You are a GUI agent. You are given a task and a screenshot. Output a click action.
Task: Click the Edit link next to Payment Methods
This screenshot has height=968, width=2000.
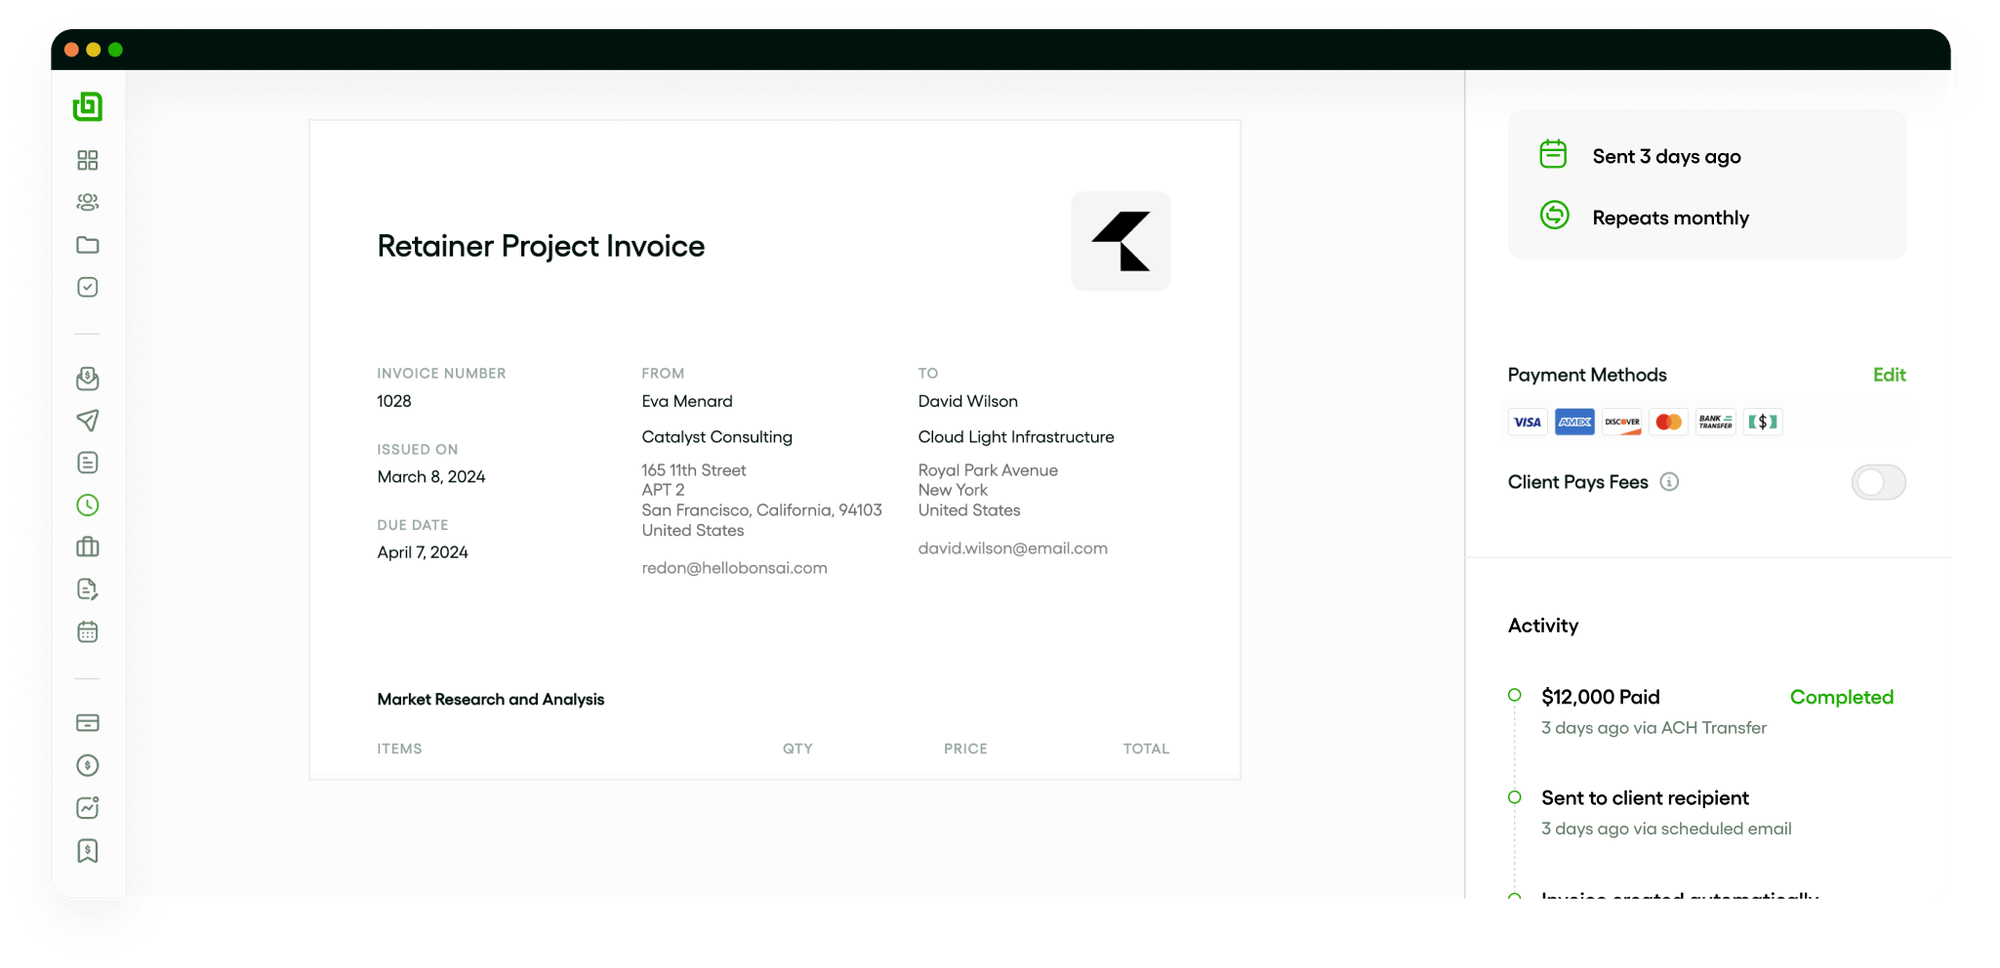pyautogui.click(x=1889, y=375)
